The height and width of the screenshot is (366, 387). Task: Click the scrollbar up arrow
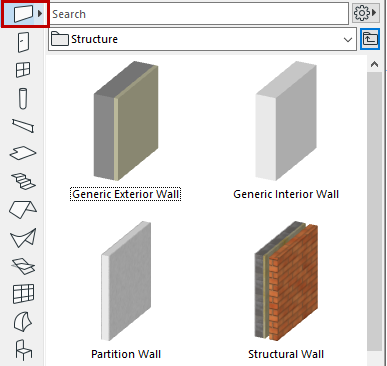(x=375, y=64)
